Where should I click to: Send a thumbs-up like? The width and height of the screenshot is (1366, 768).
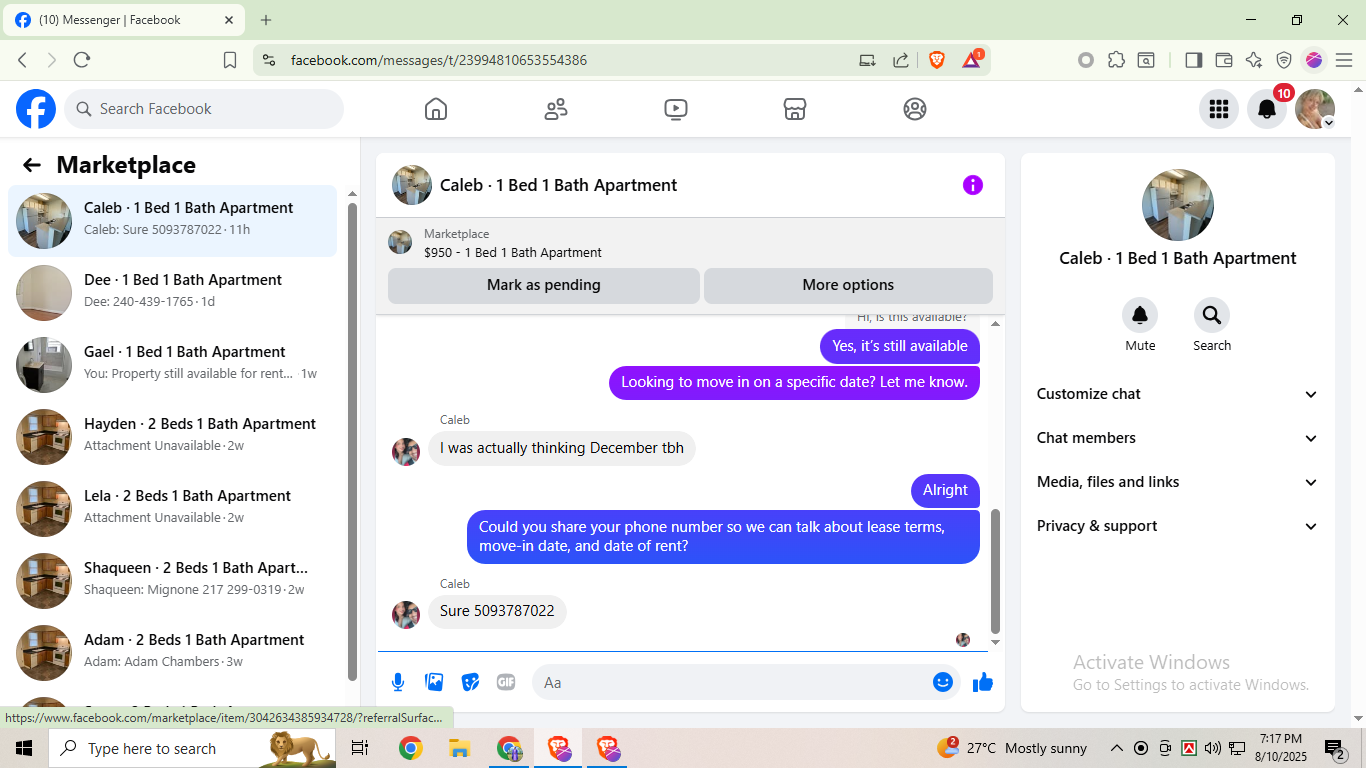983,682
